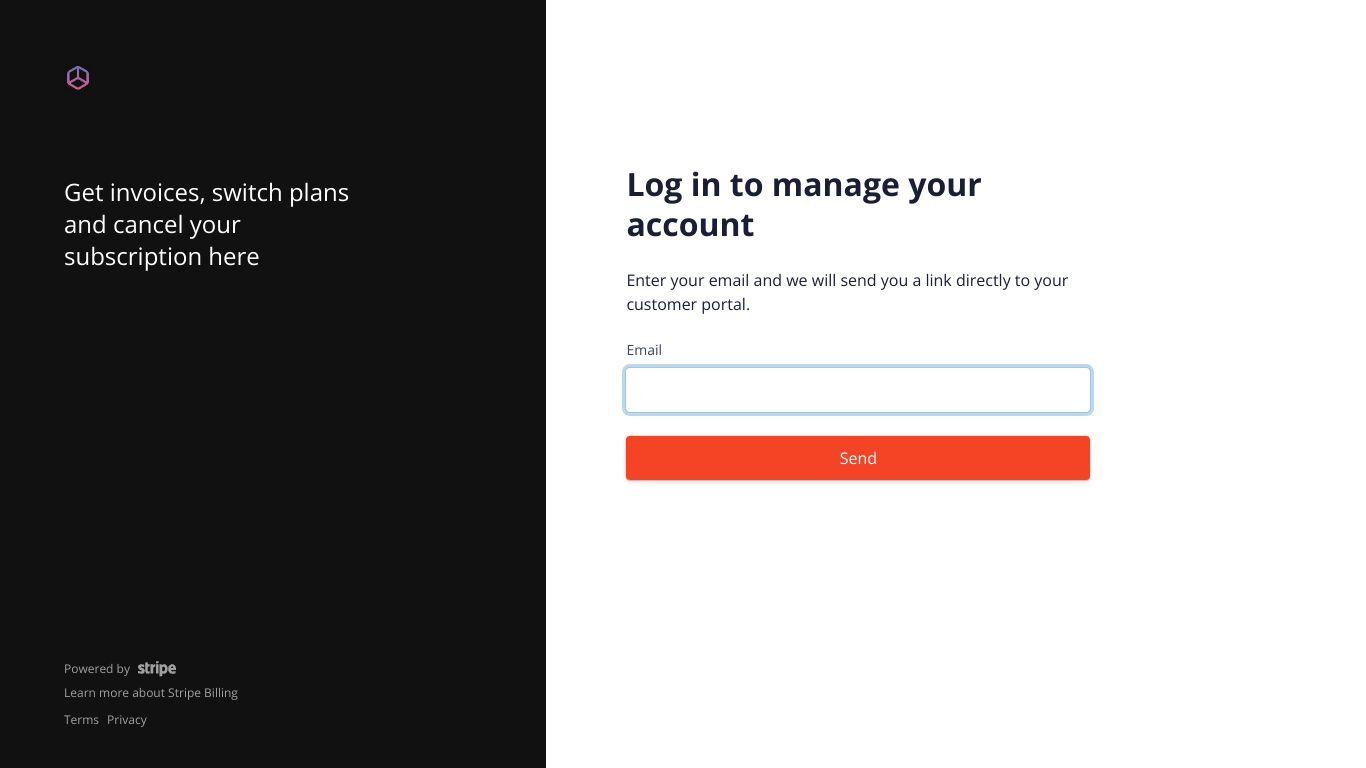Click the 'customer portal.' text
The image size is (1366, 768).
click(x=688, y=304)
